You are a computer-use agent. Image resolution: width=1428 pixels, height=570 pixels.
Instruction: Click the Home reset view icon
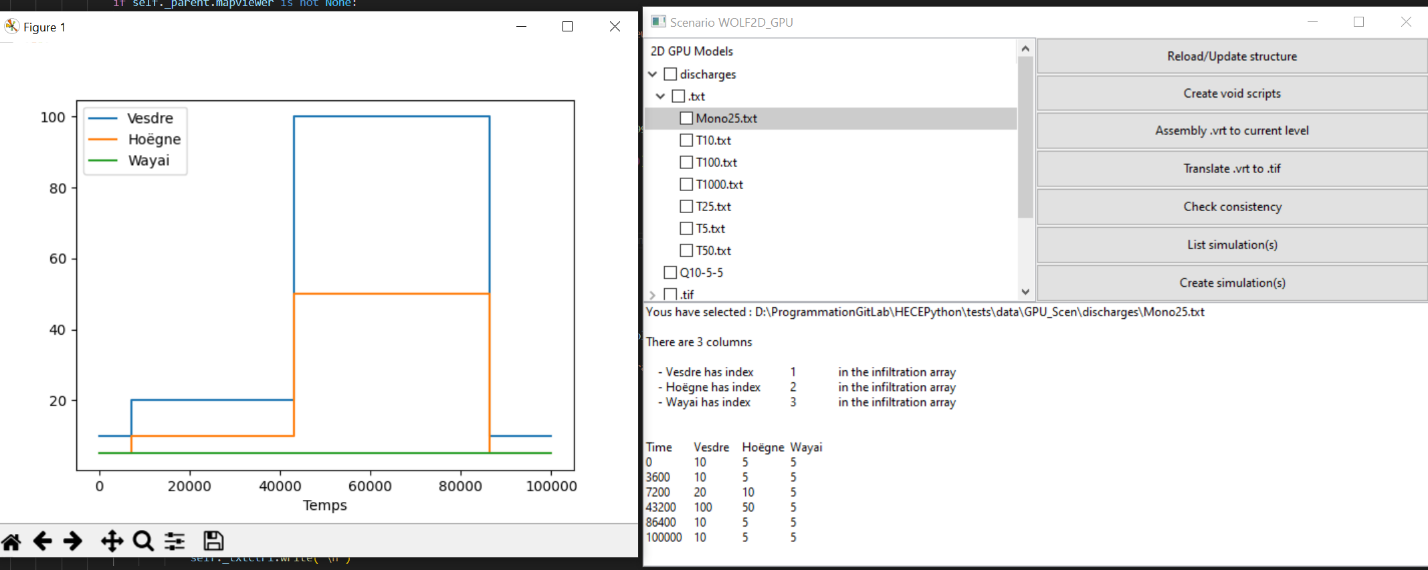[11, 542]
